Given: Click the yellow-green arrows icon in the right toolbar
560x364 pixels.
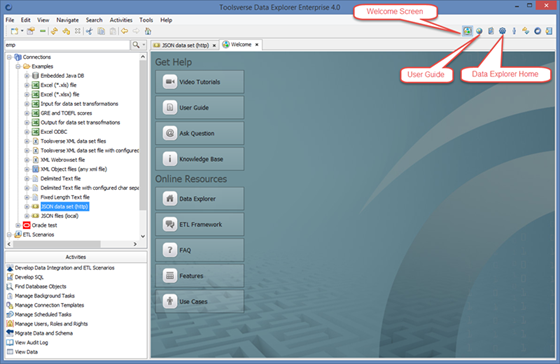Looking at the screenshot, I should (526, 31).
